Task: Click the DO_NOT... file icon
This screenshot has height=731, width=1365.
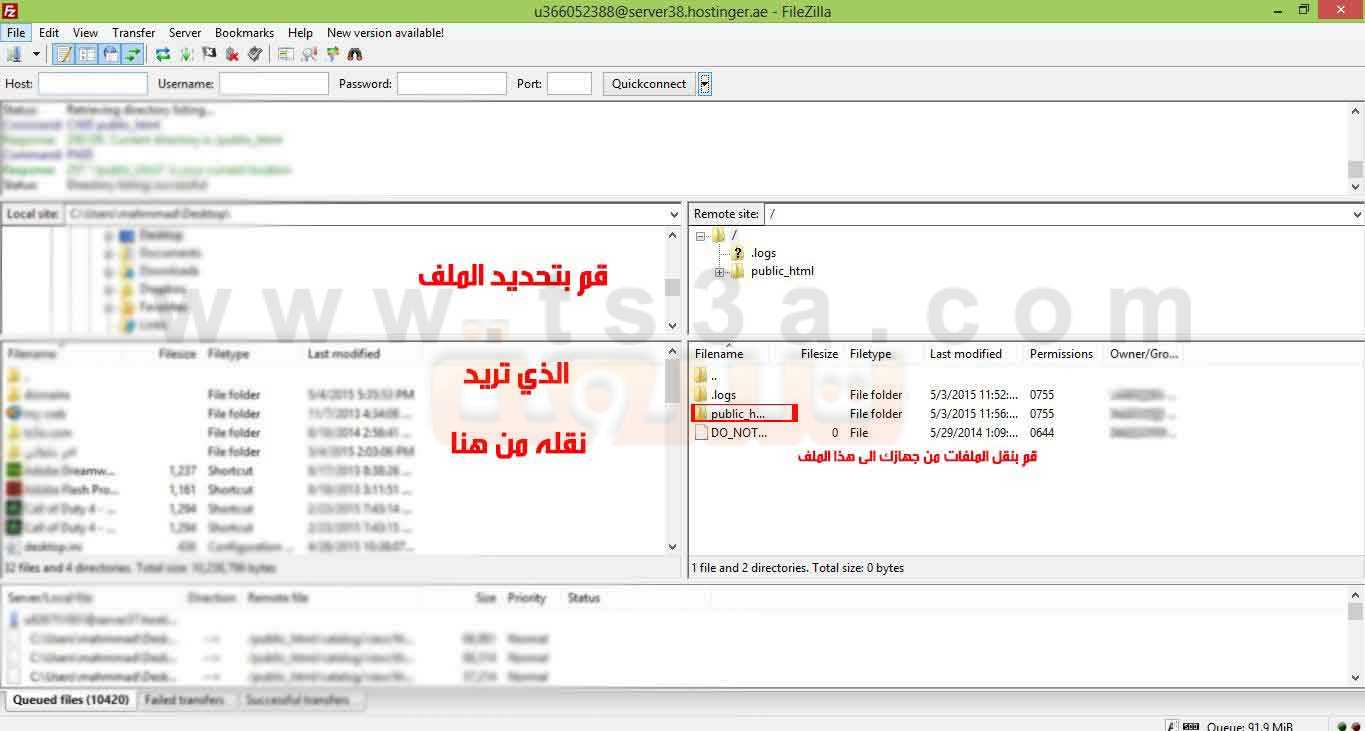Action: point(701,433)
